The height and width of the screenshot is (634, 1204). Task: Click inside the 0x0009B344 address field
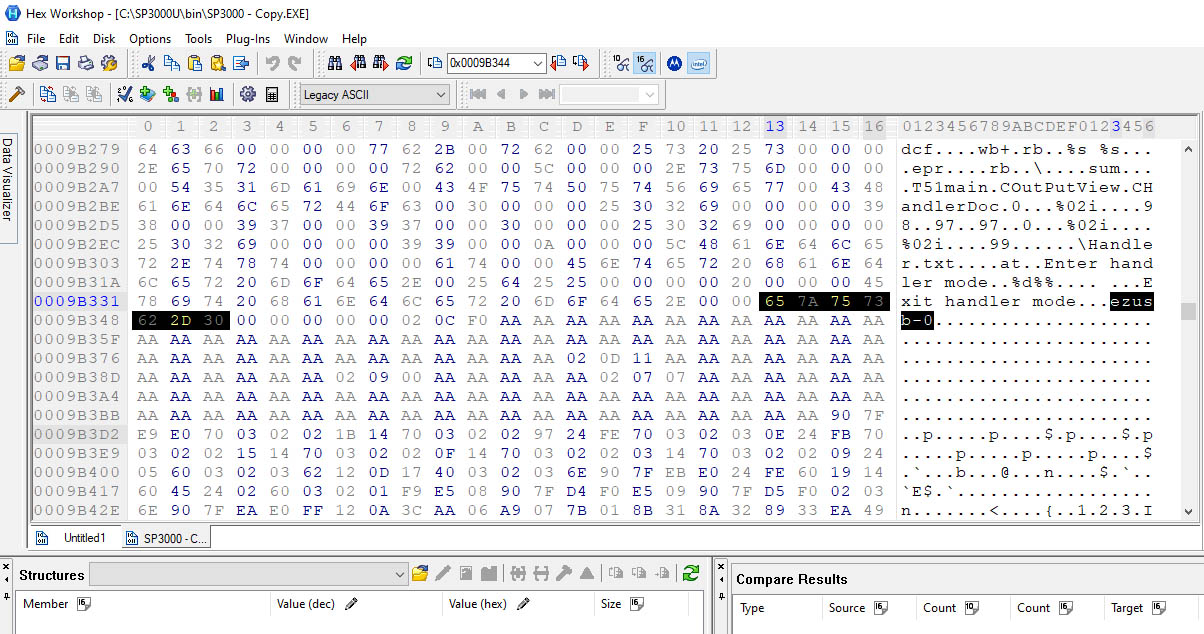(488, 63)
